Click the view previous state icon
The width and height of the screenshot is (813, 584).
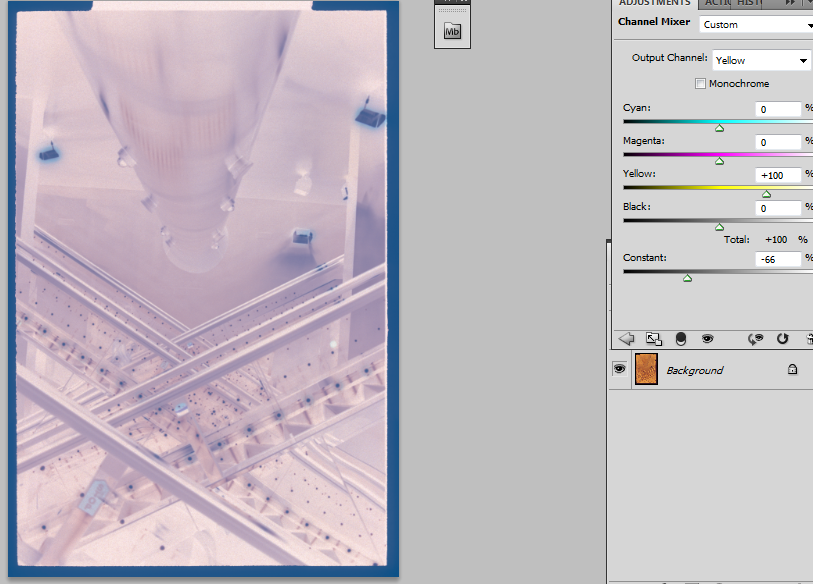coord(757,339)
